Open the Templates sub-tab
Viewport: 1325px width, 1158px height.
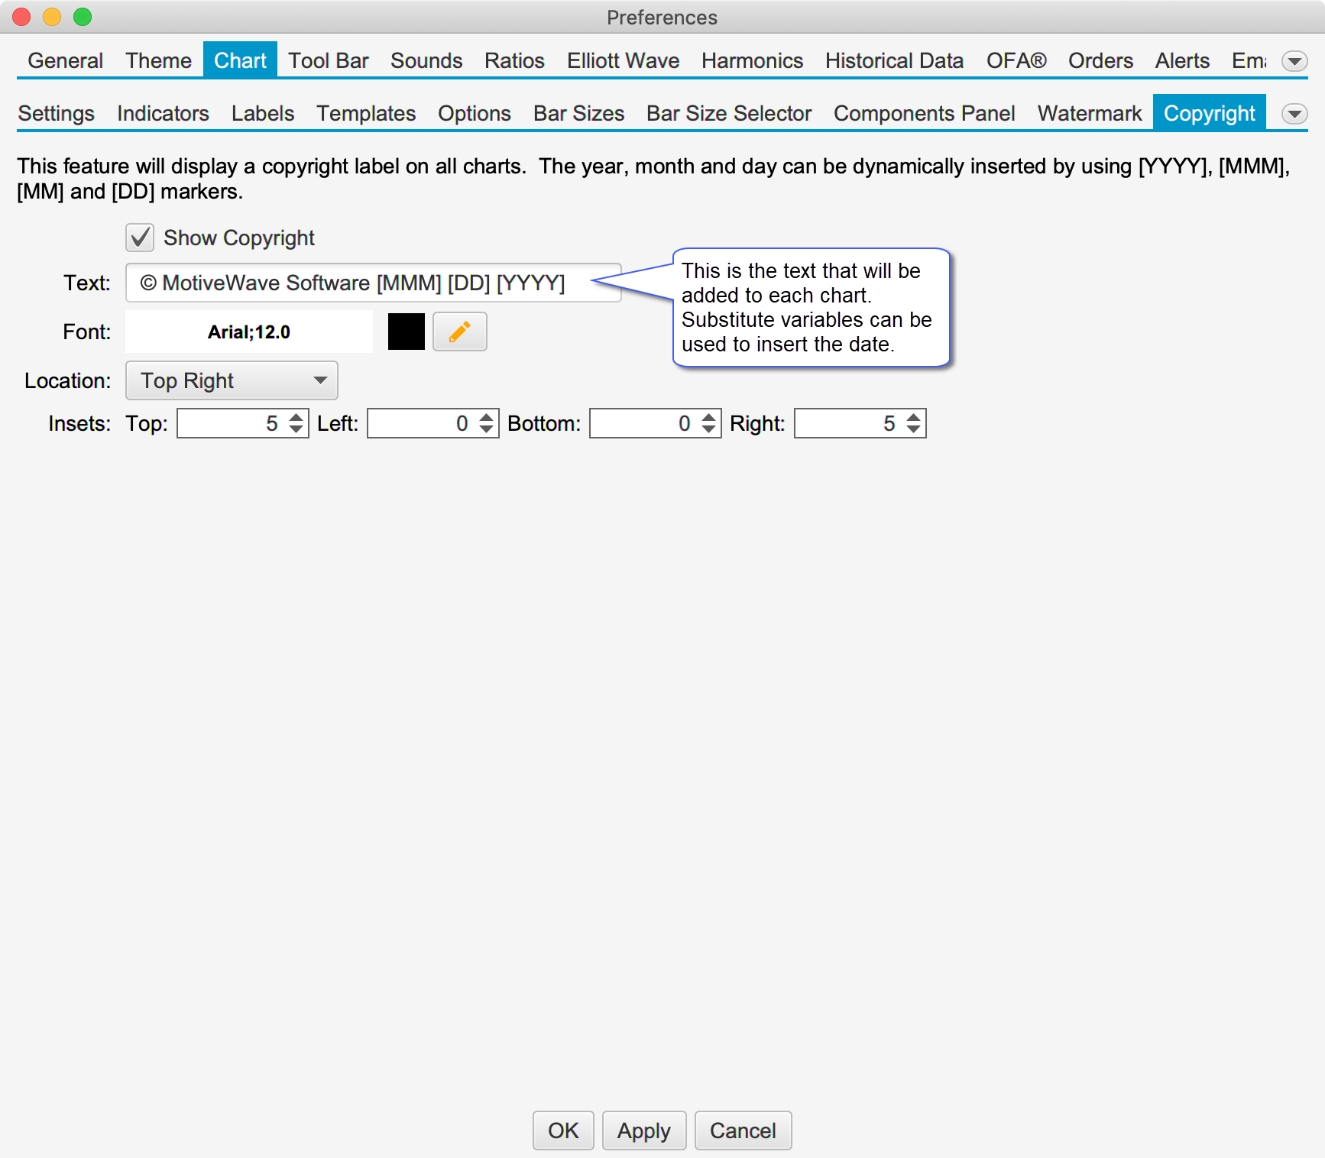coord(366,114)
